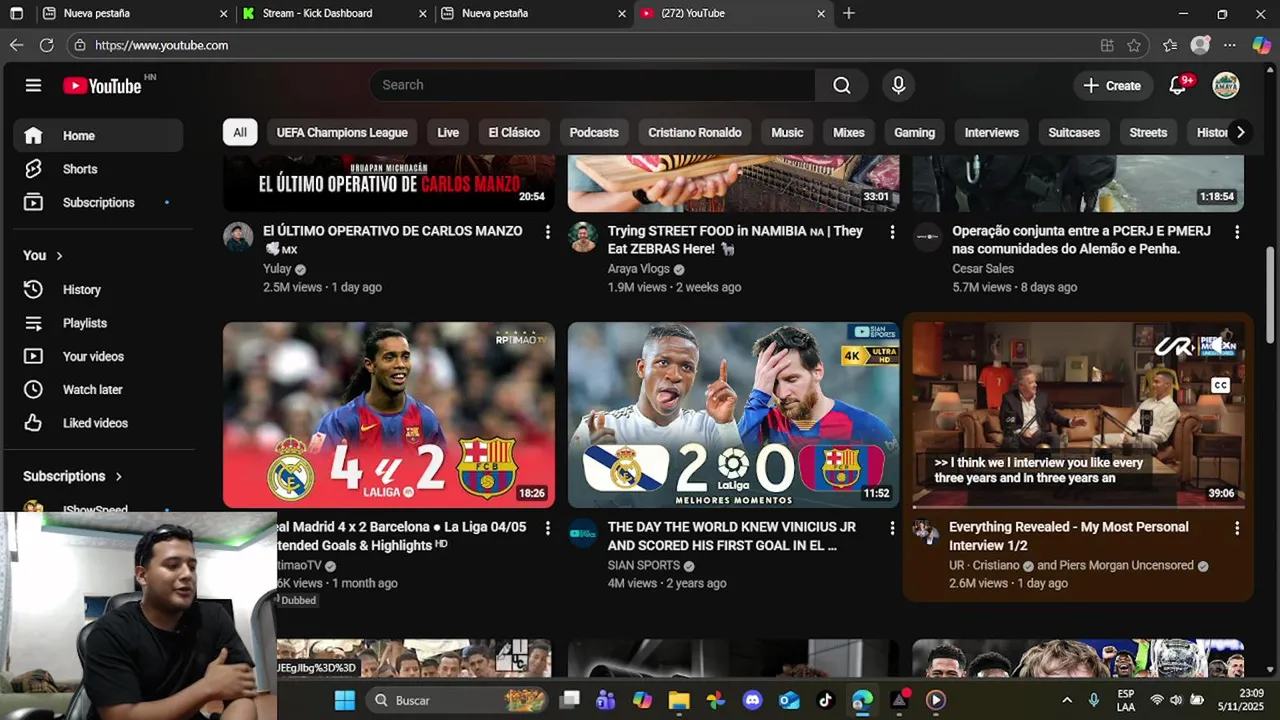This screenshot has width=1280, height=720.
Task: Open browser tab actions menu icon
Action: (16, 13)
